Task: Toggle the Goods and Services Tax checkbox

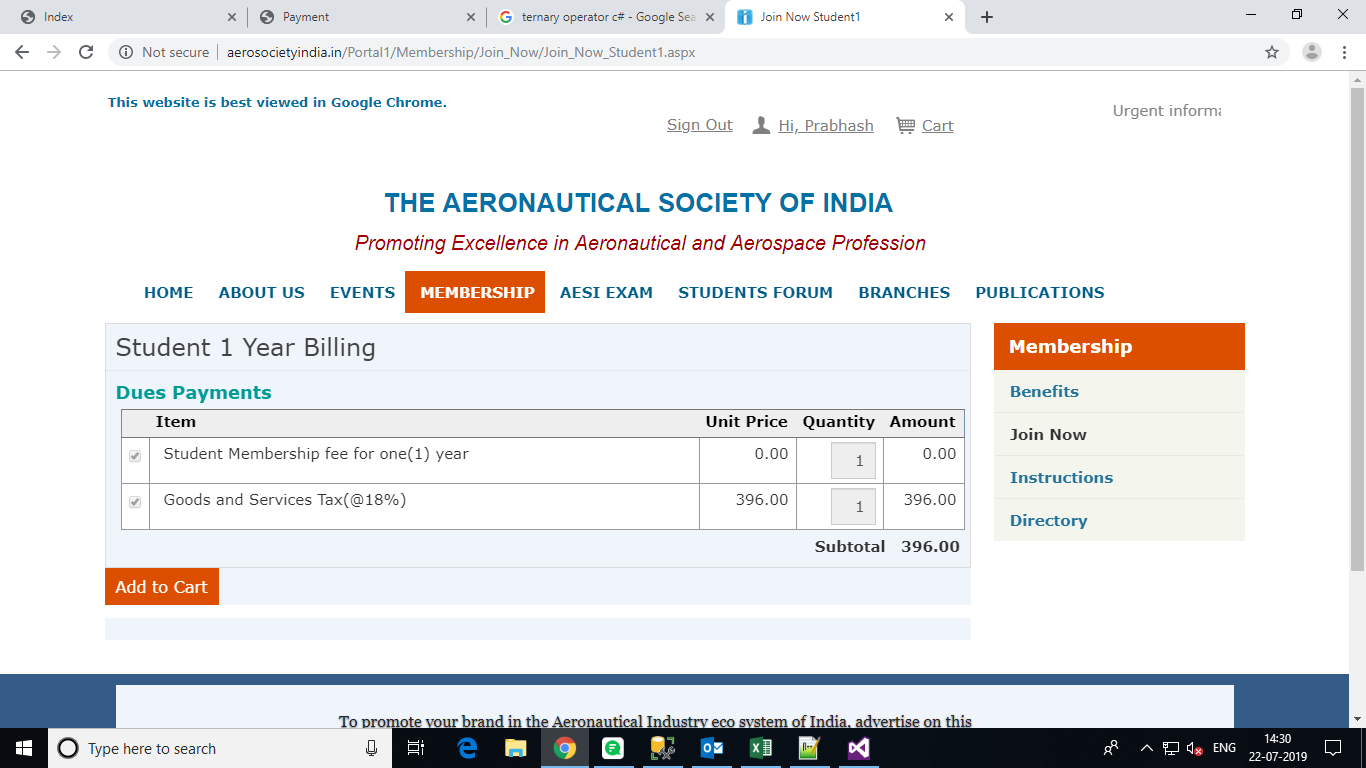Action: click(135, 502)
